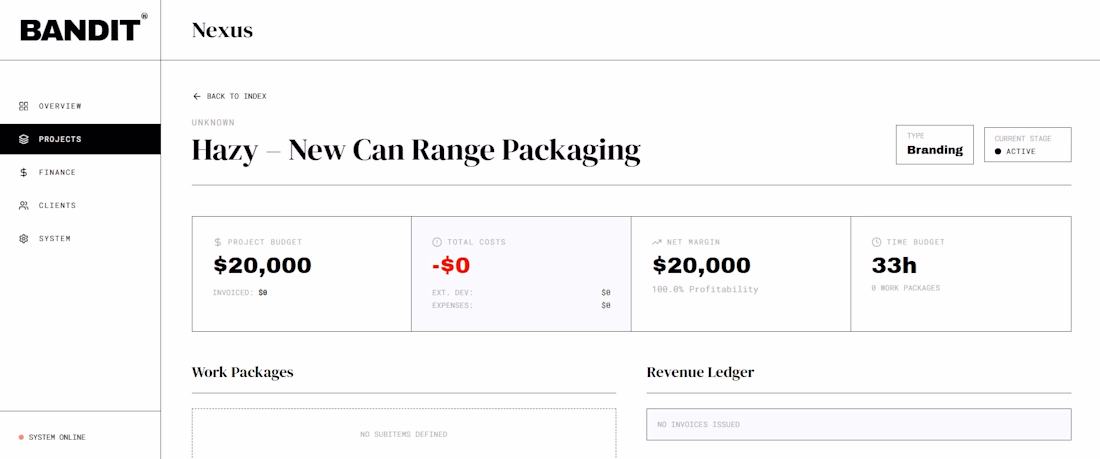
Task: Select the System menu entry
Action: click(55, 238)
